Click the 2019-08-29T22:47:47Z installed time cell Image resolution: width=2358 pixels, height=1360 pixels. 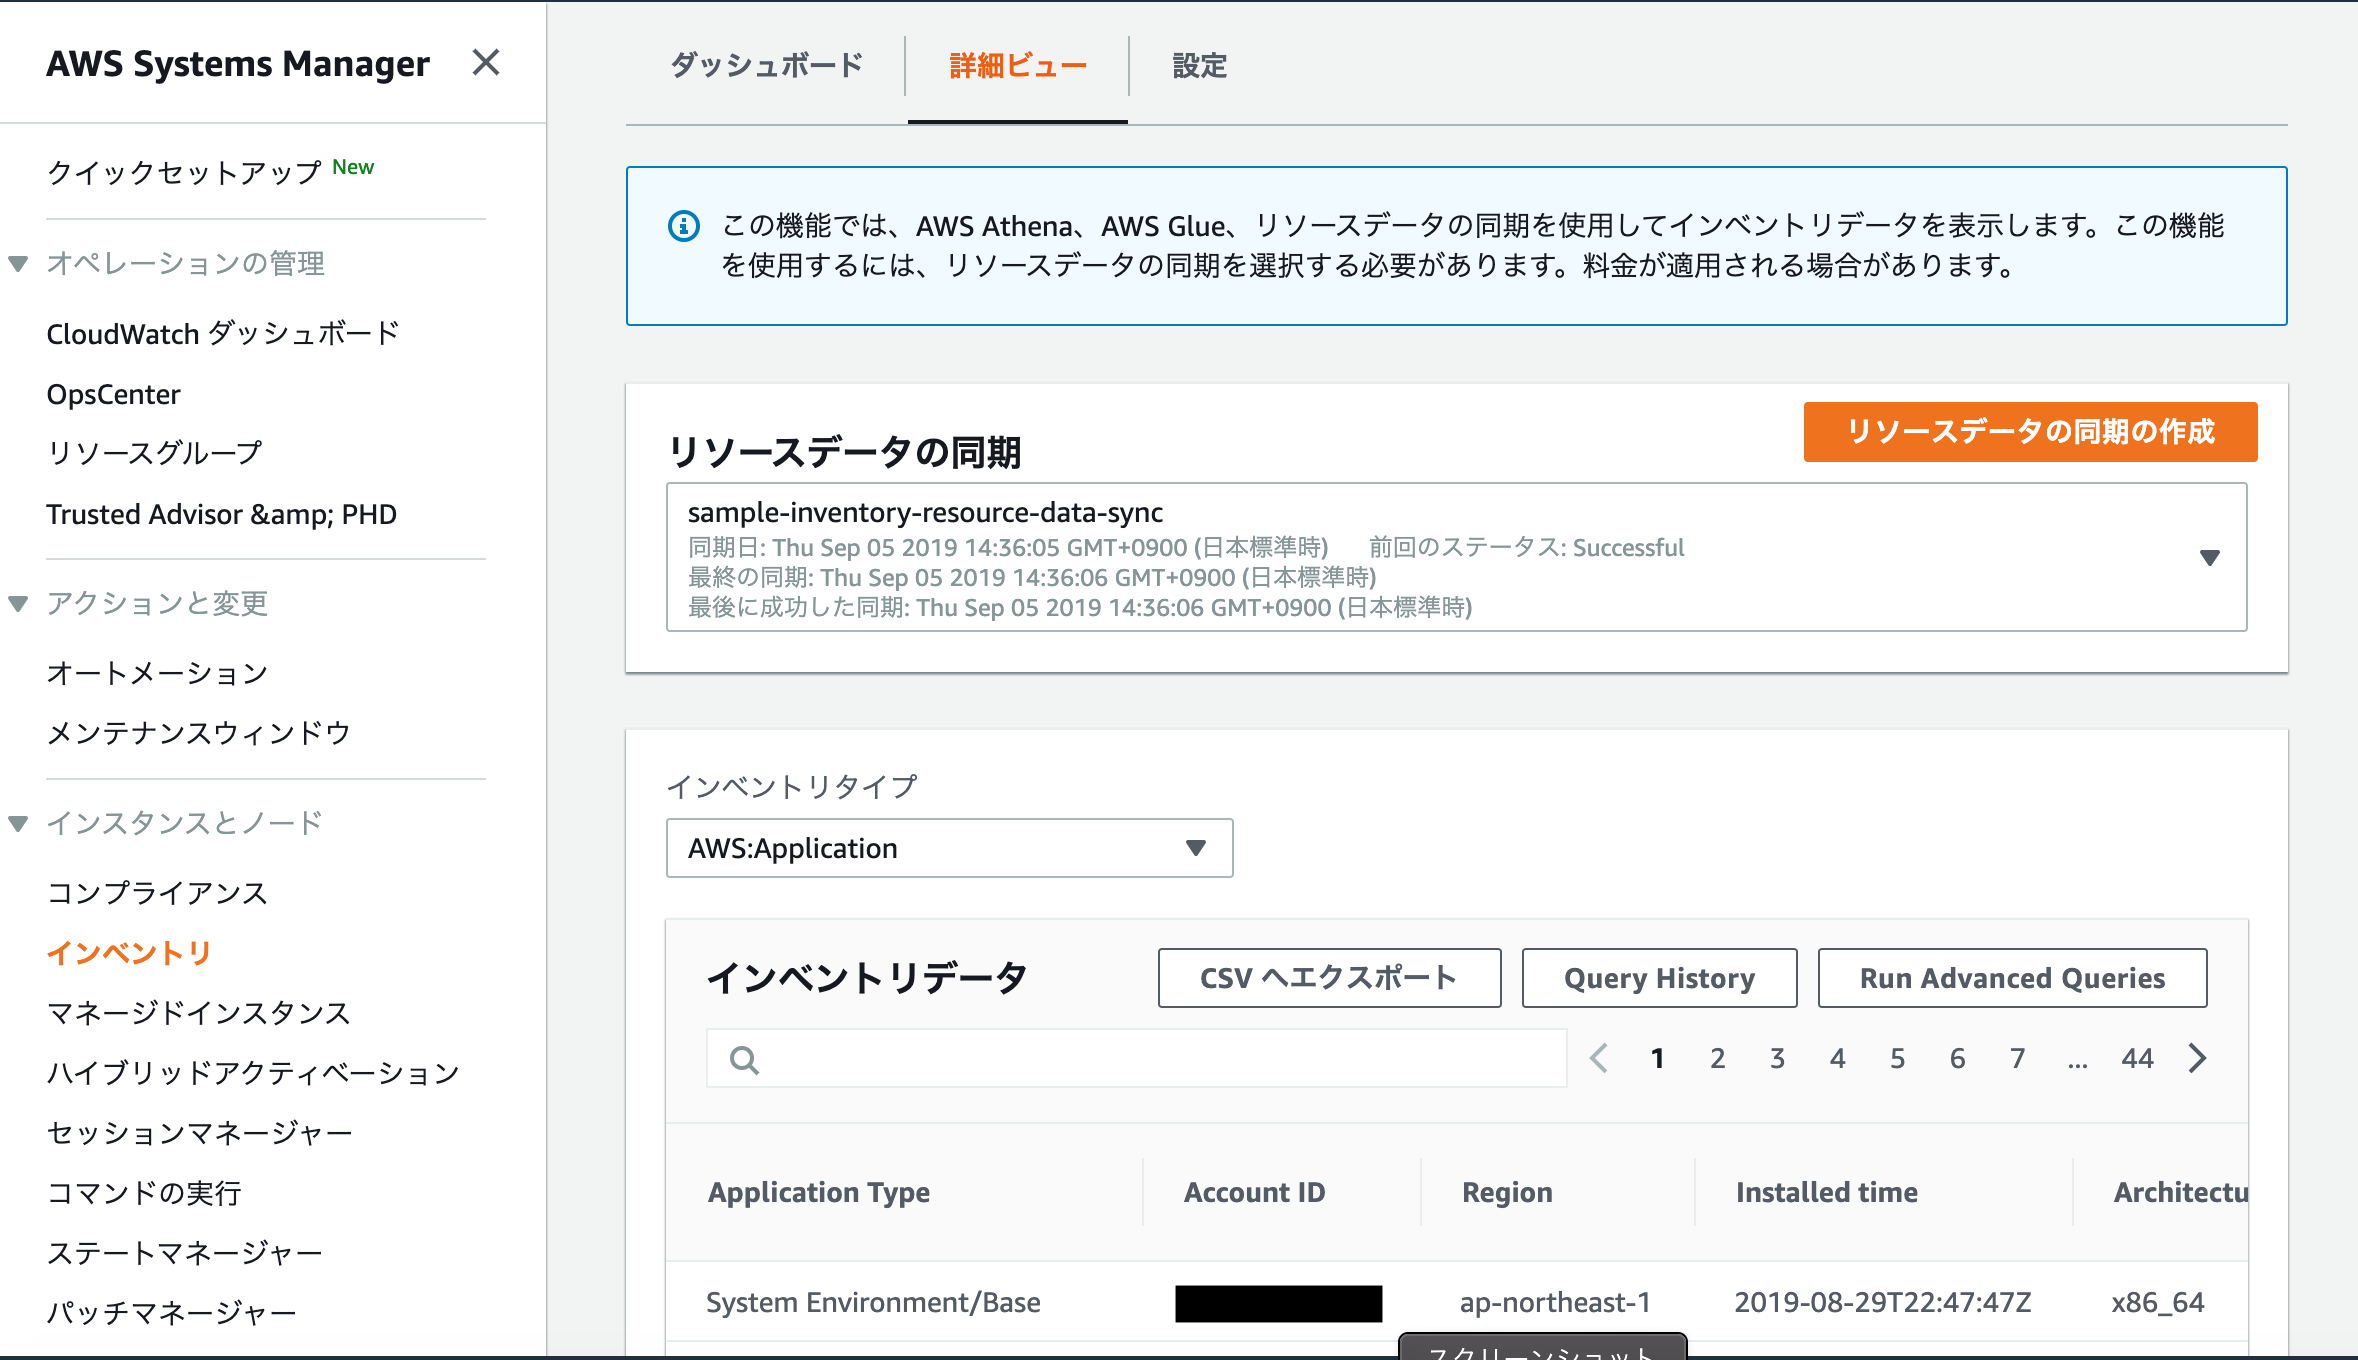click(1882, 1302)
